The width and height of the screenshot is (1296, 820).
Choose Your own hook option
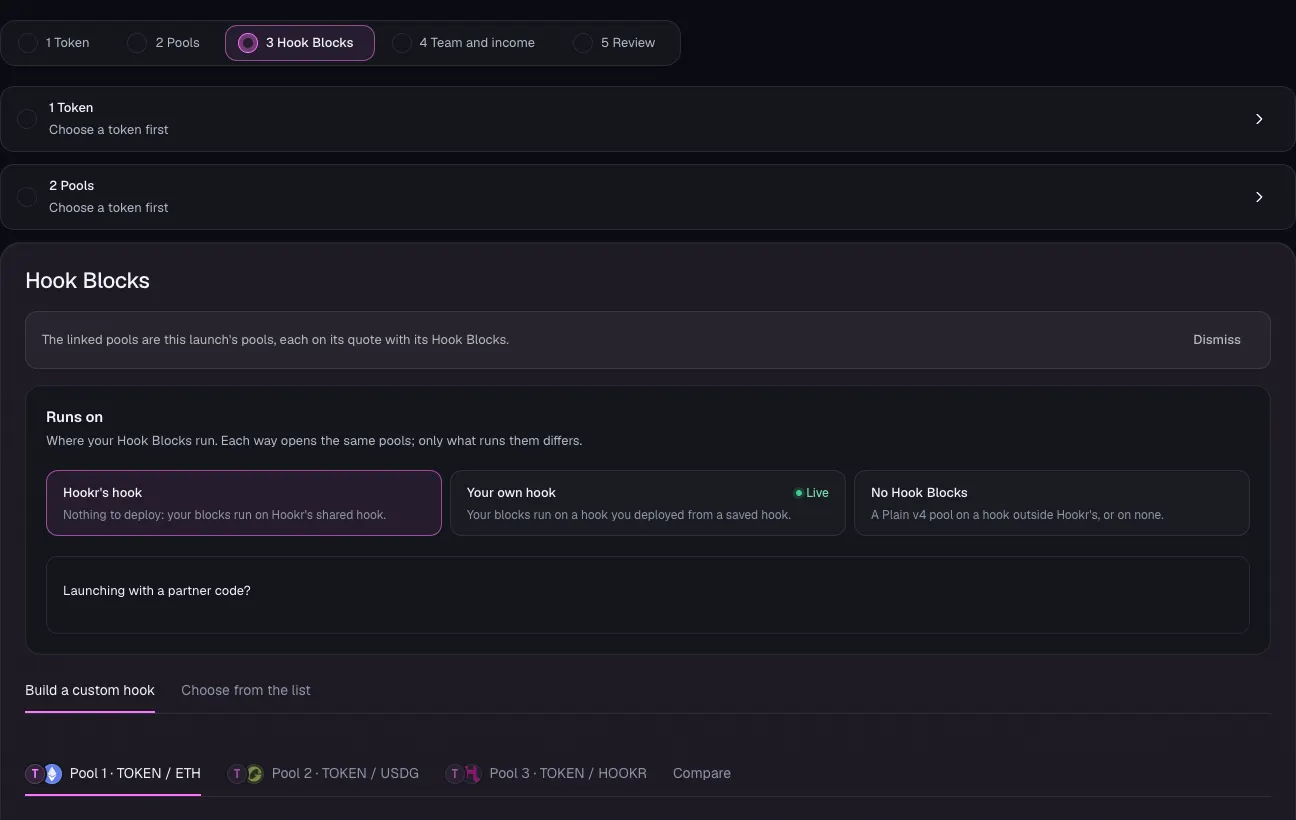648,503
